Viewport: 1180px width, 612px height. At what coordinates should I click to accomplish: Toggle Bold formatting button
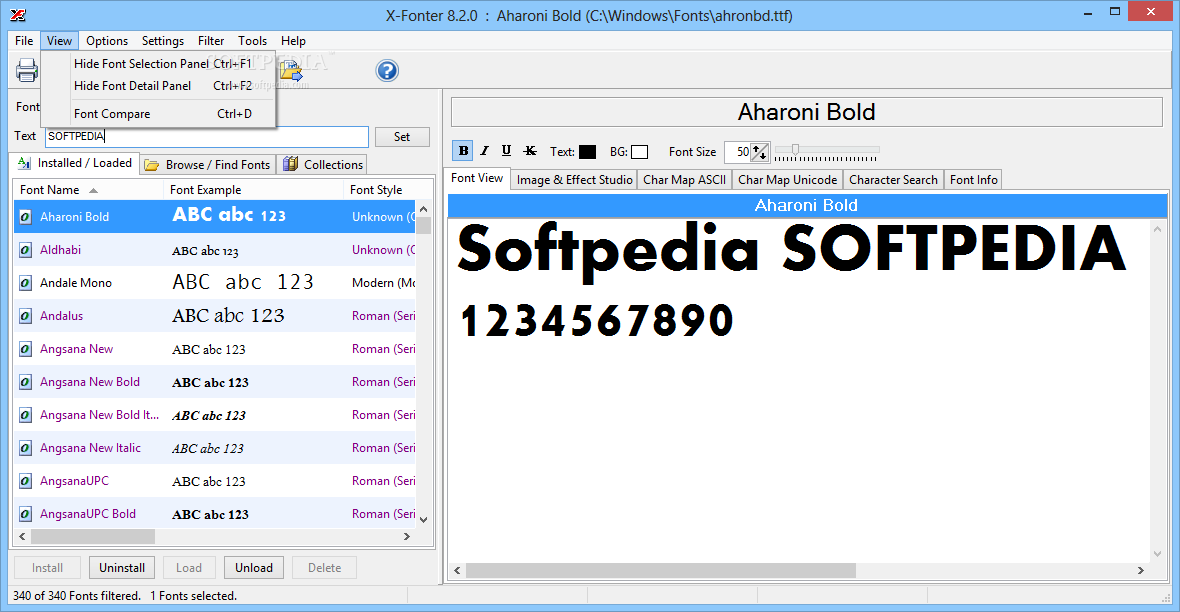[x=463, y=151]
